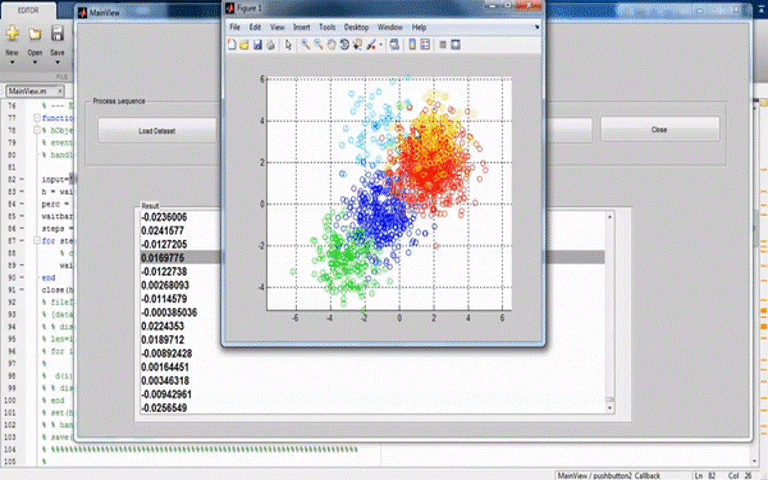
Task: Click the Save disk icon in the Editor ribbon
Action: 57,33
